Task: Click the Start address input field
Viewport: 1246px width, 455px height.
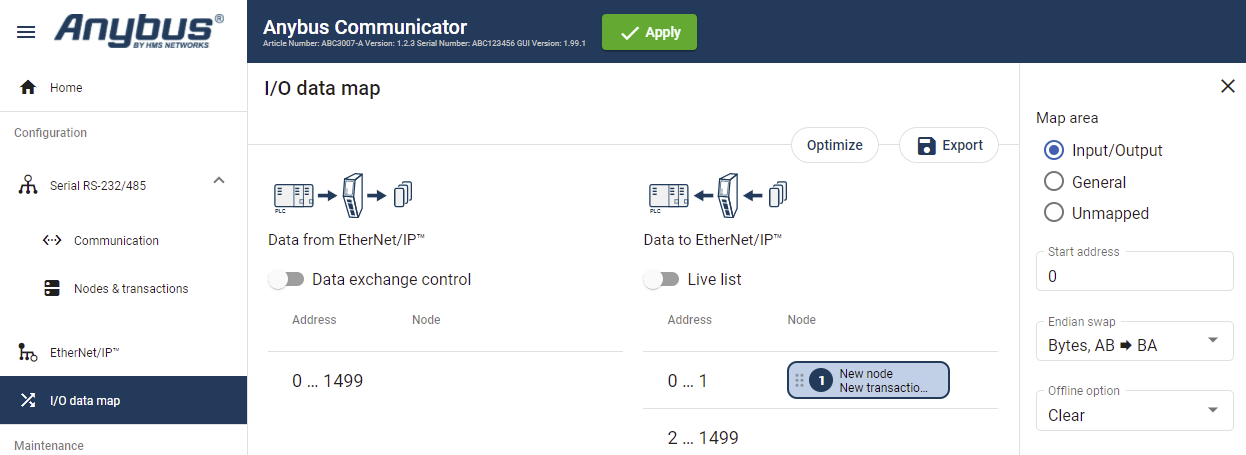Action: click(x=1134, y=276)
